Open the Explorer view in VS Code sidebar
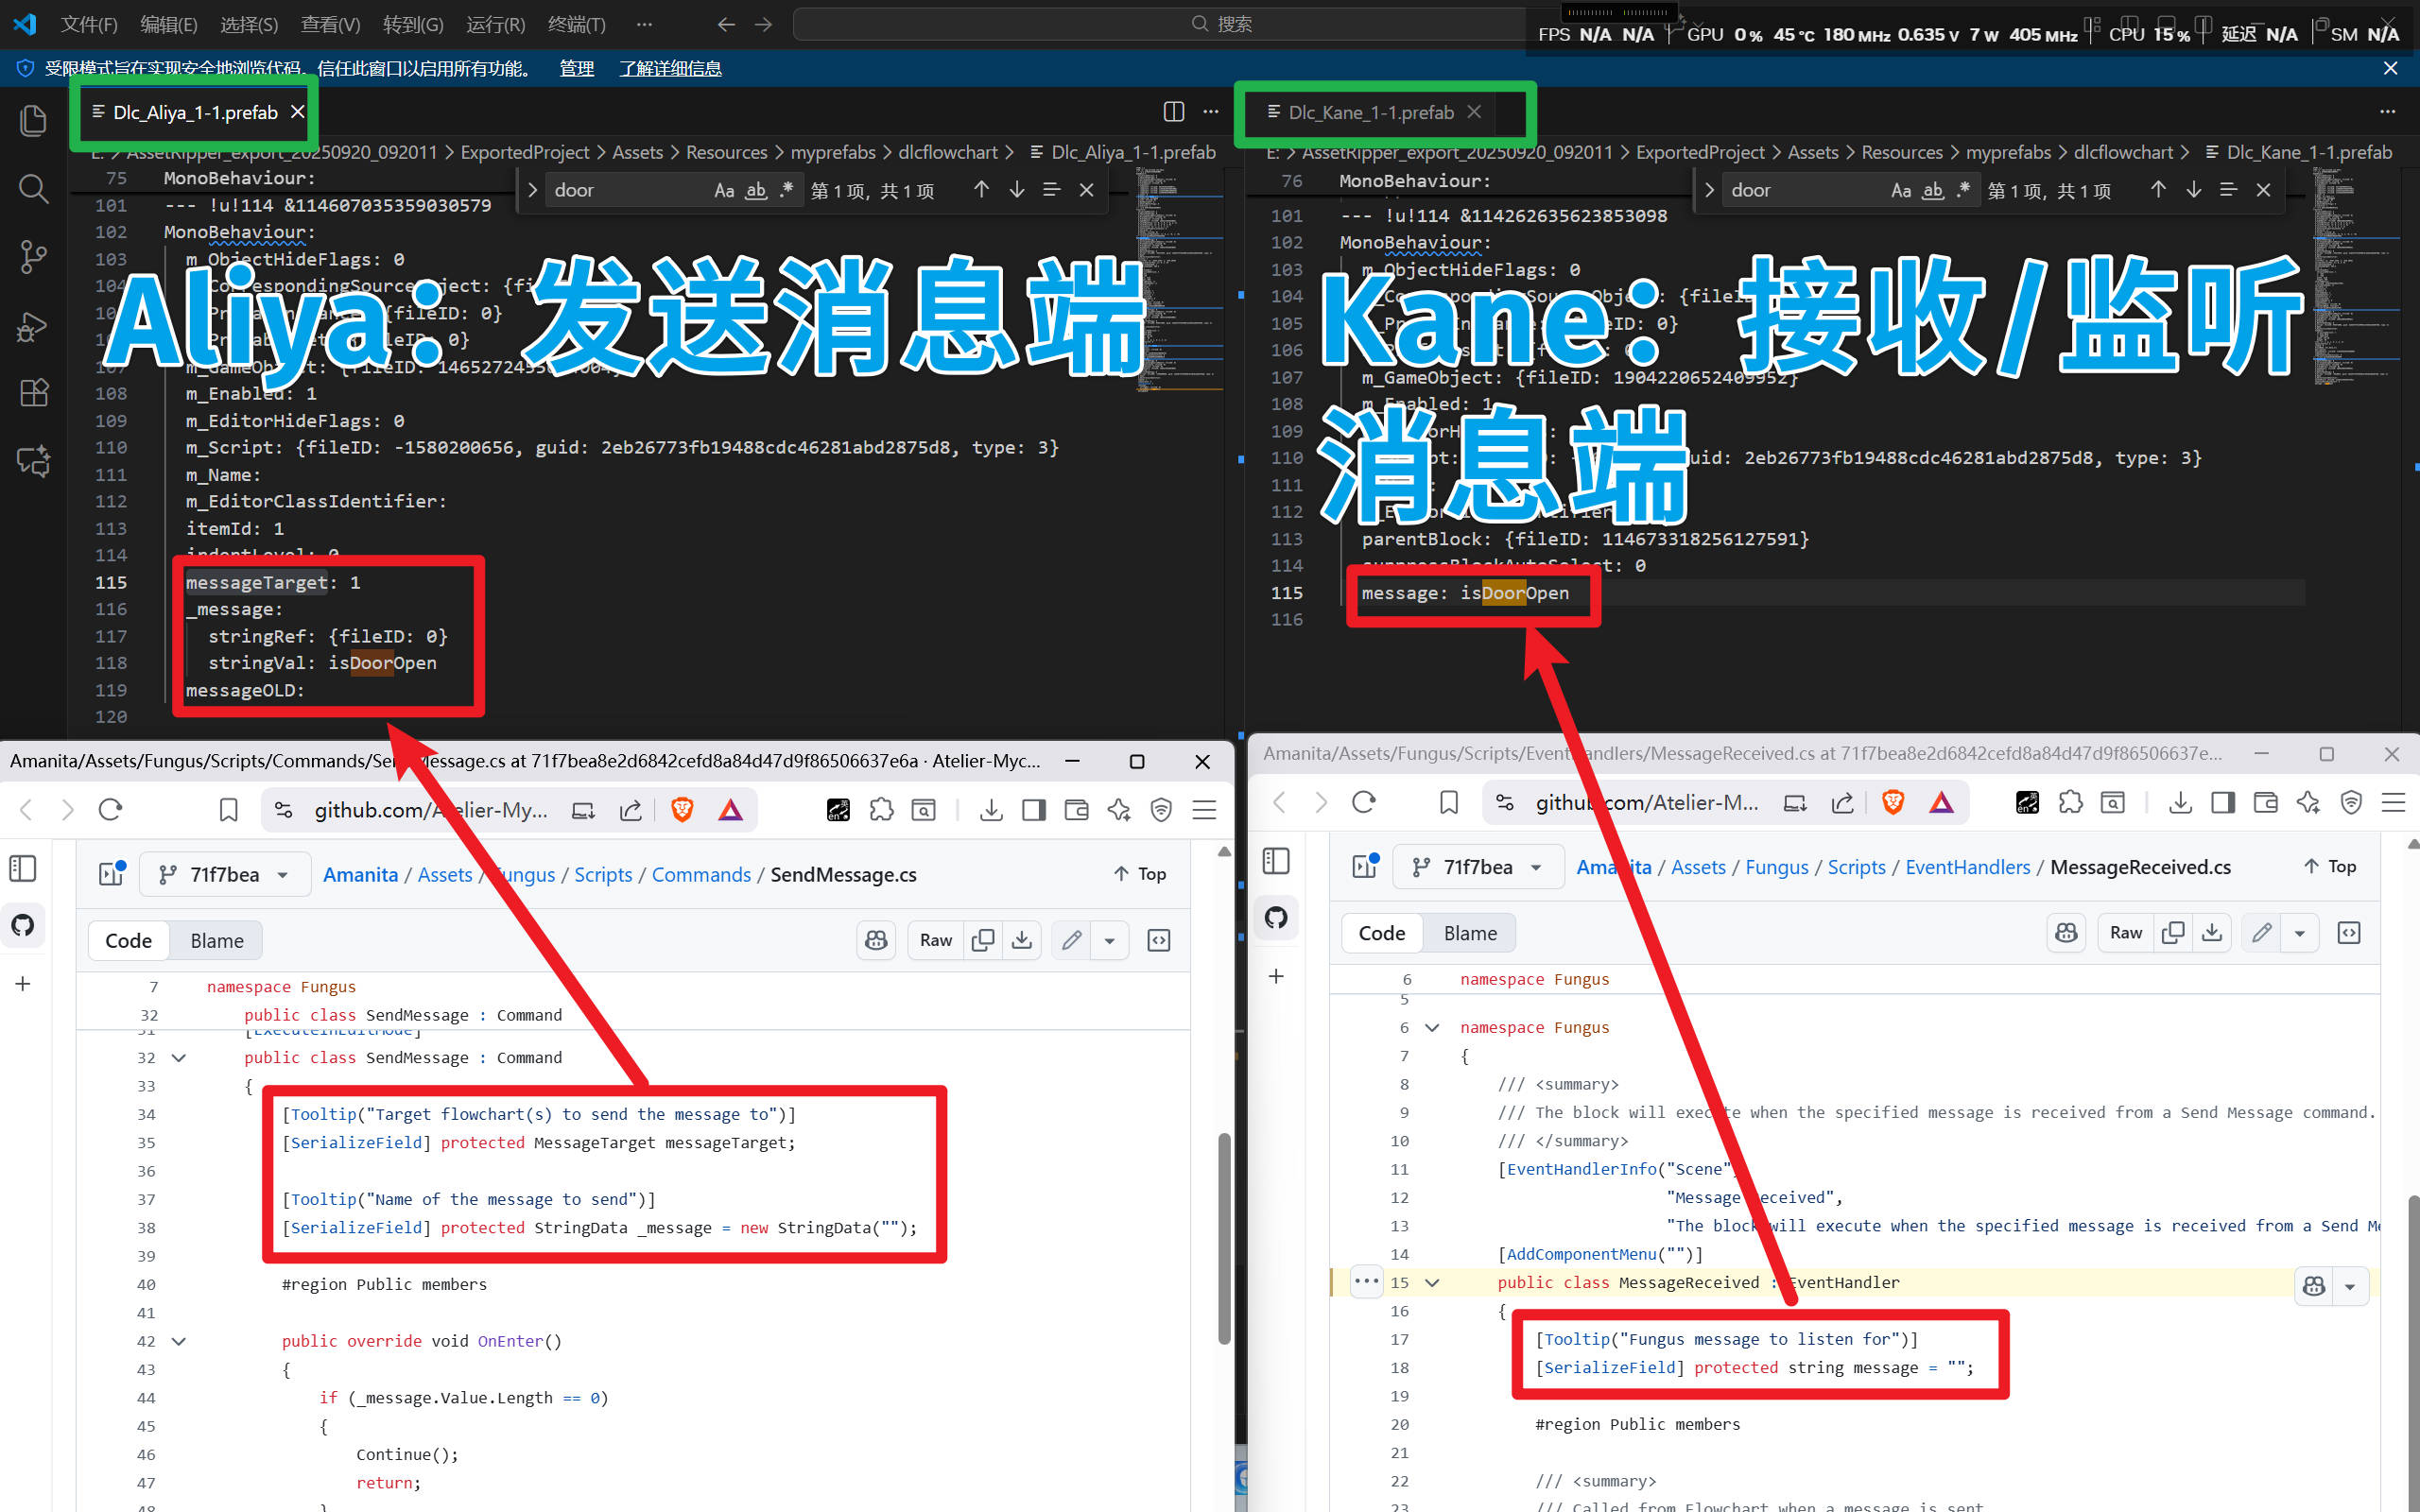The height and width of the screenshot is (1512, 2420). click(33, 121)
